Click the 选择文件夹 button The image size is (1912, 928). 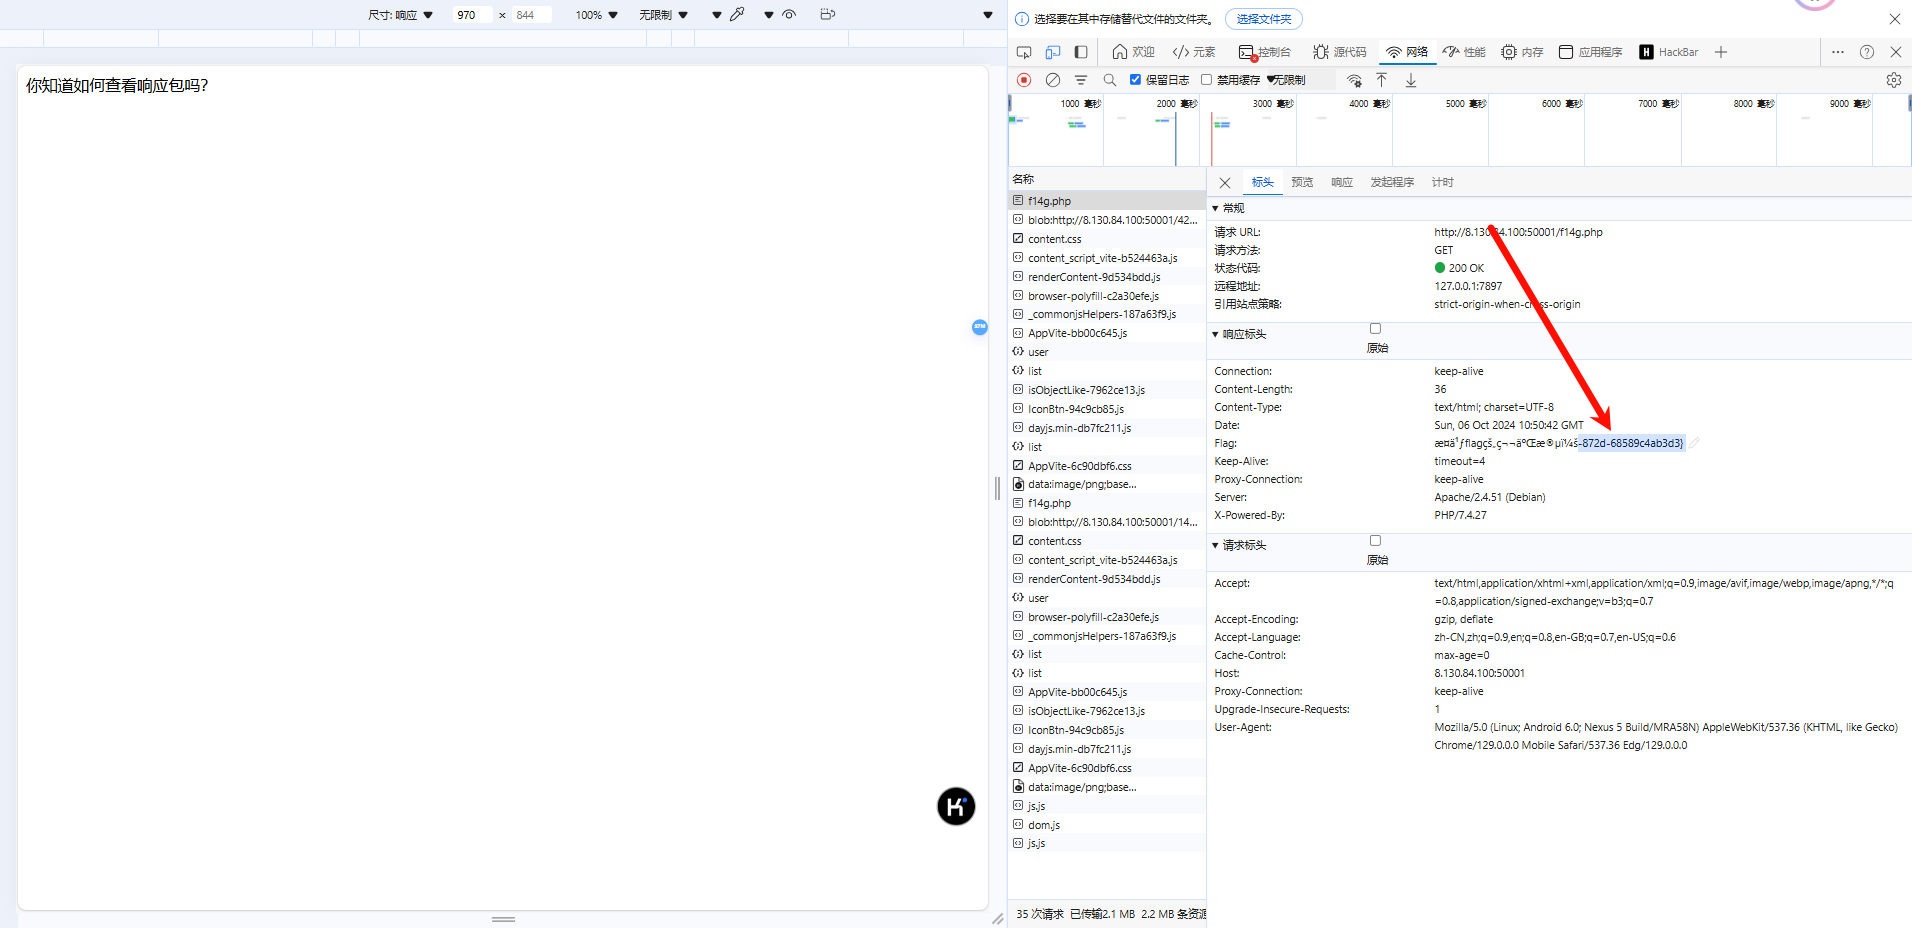1264,19
